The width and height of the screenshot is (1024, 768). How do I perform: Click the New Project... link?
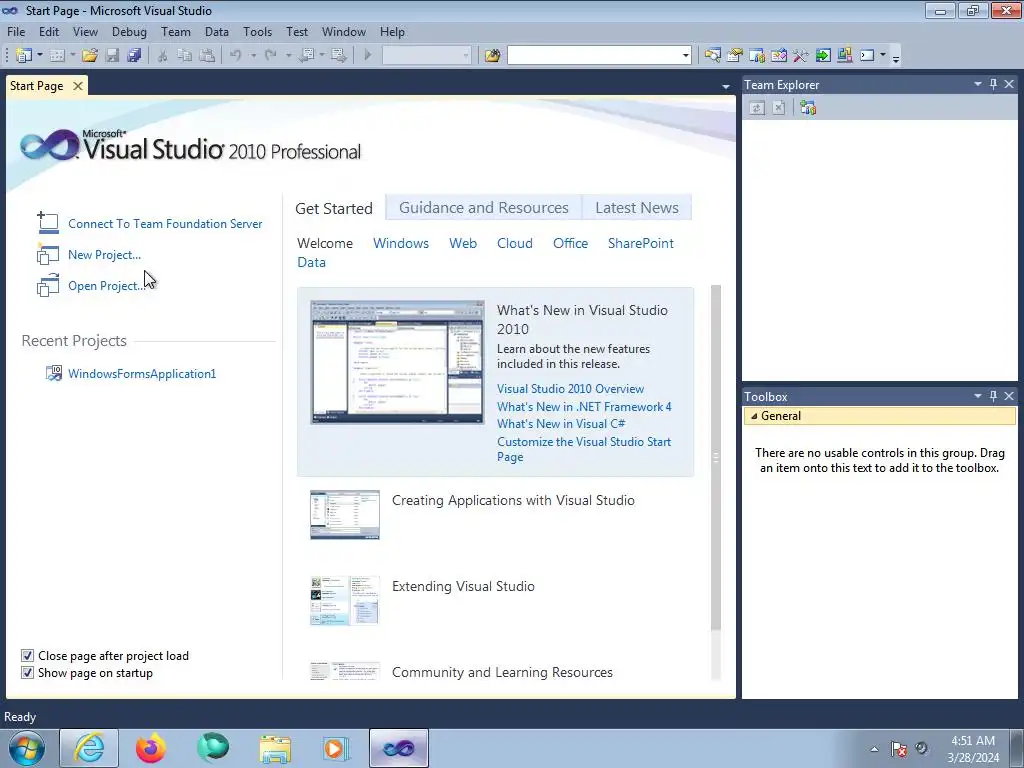coord(104,255)
